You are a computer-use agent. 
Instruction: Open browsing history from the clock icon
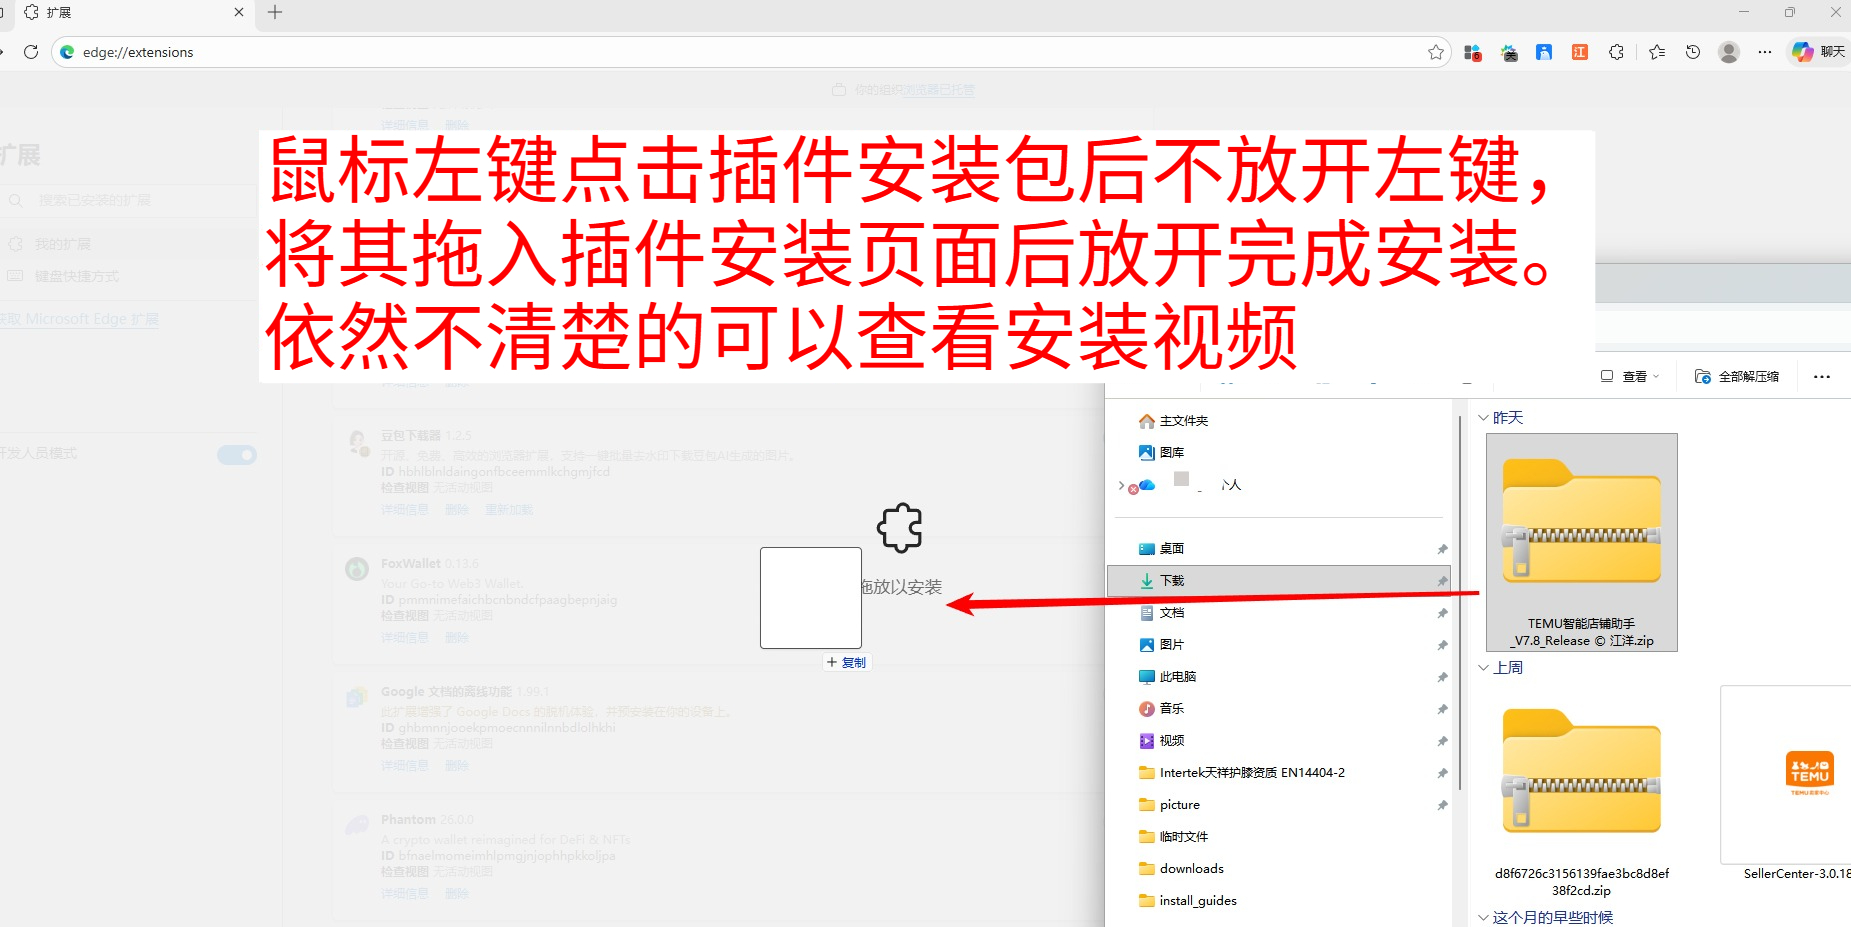tap(1693, 52)
